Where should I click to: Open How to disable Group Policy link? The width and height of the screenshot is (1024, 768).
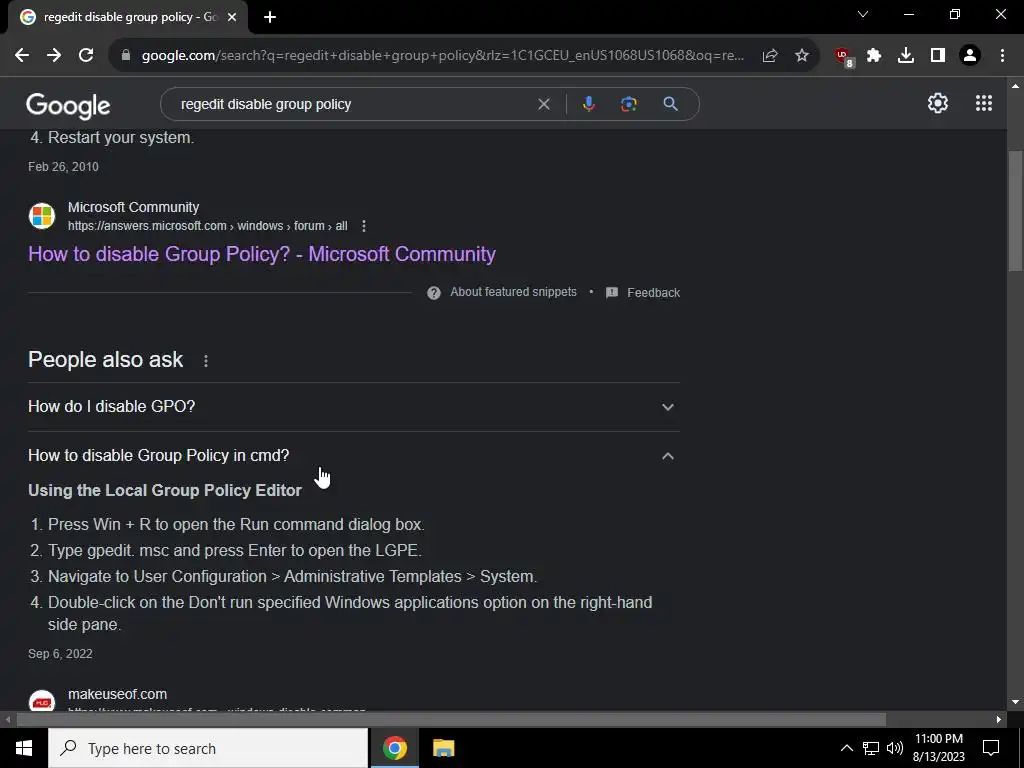(x=262, y=254)
